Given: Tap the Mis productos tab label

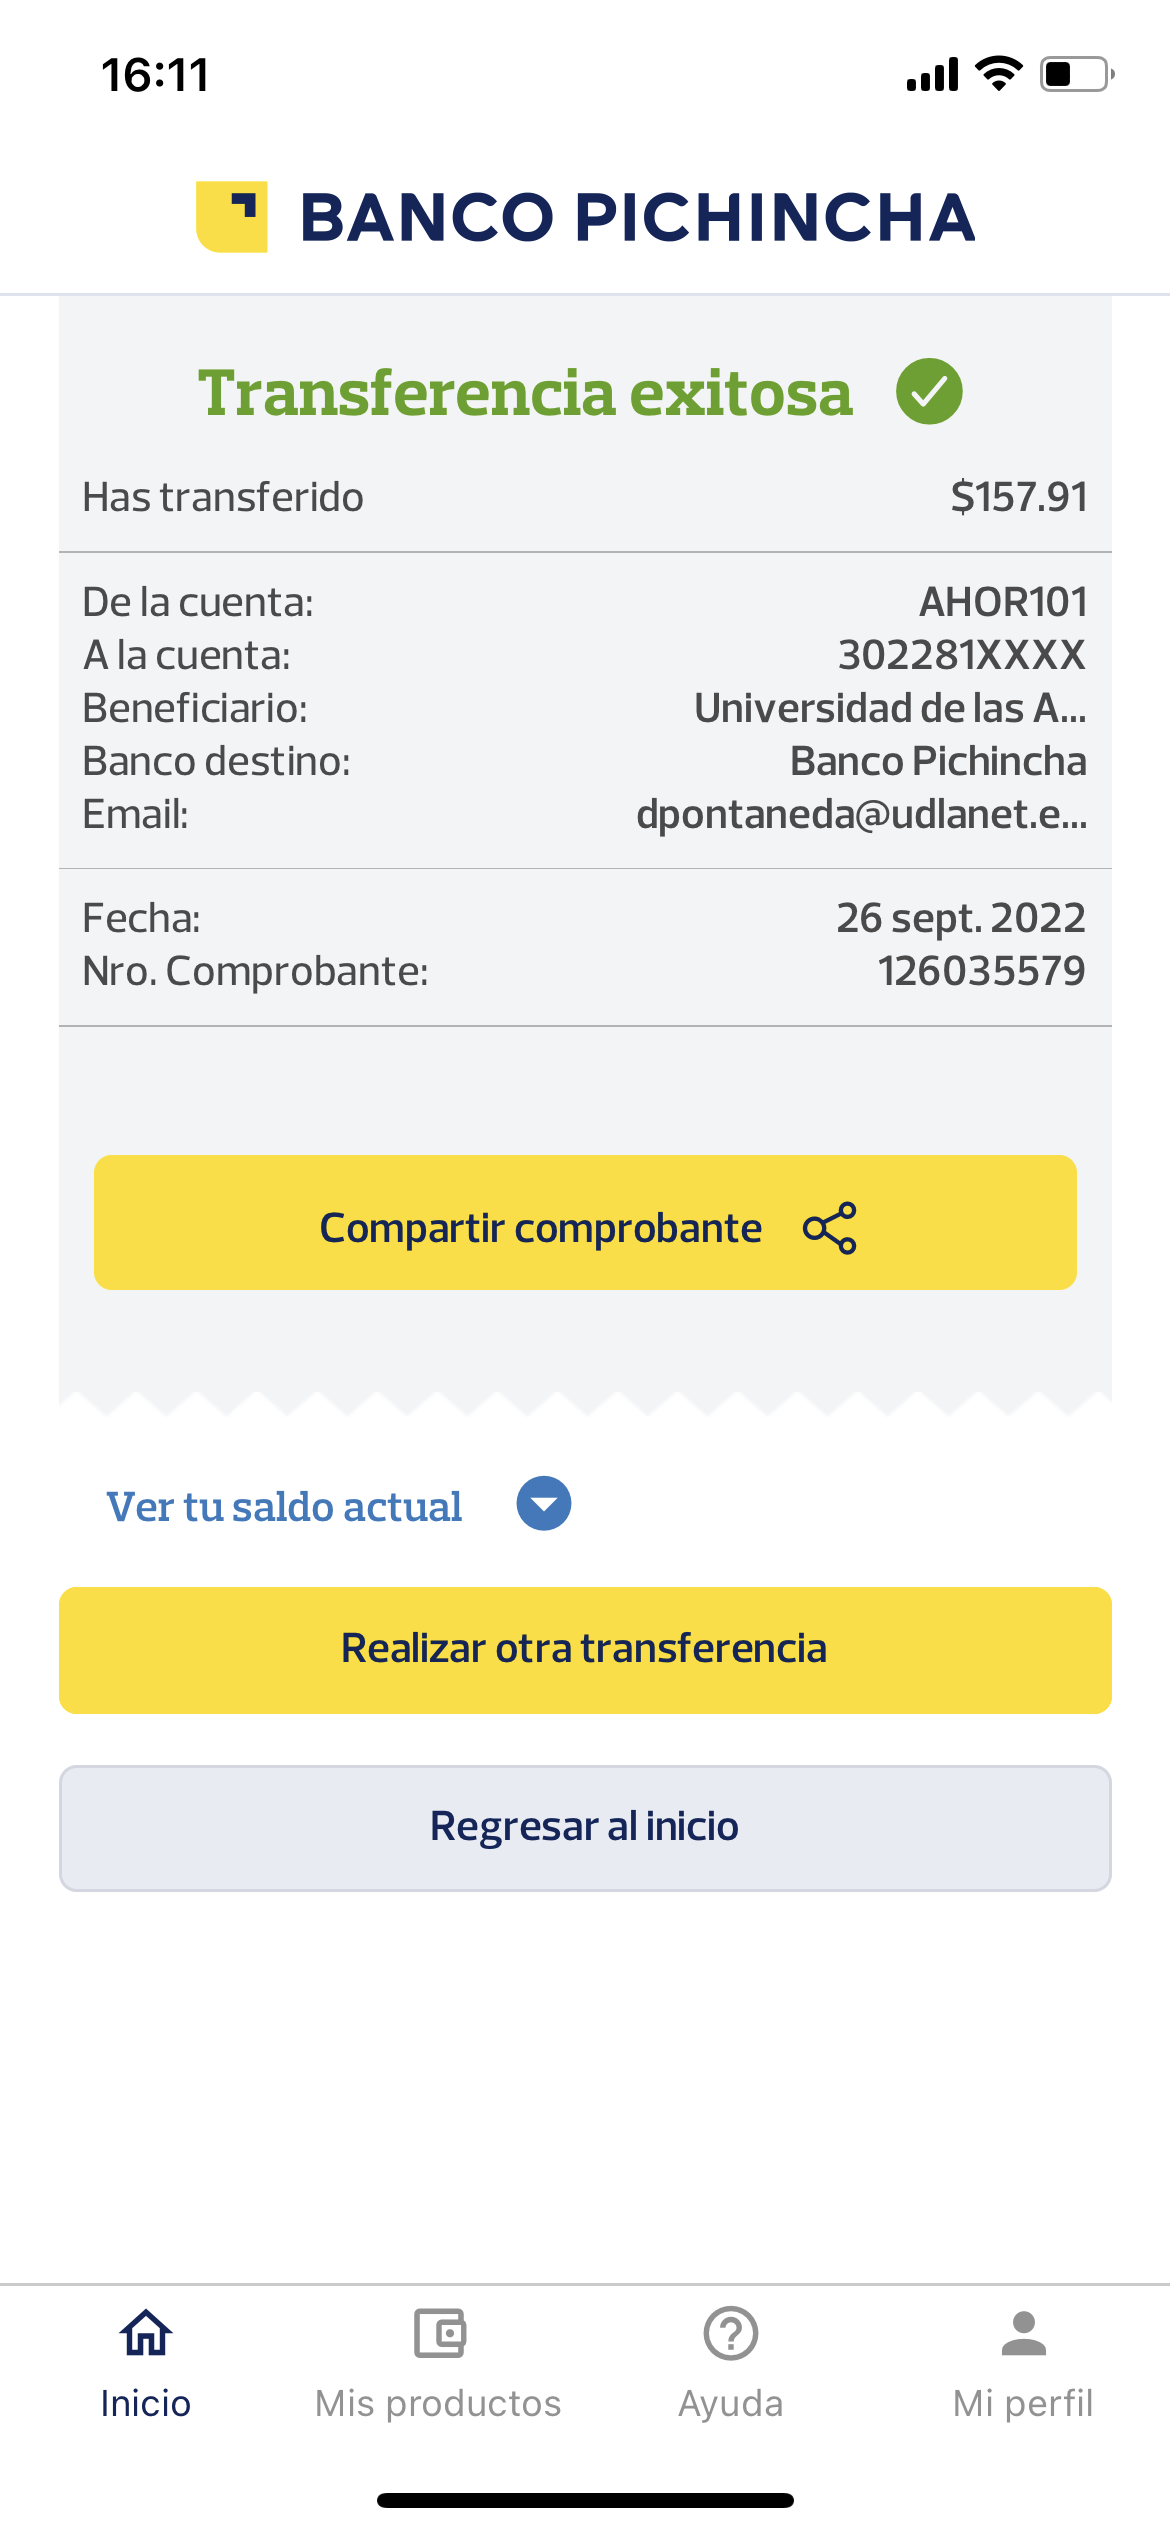Looking at the screenshot, I should point(439,2404).
